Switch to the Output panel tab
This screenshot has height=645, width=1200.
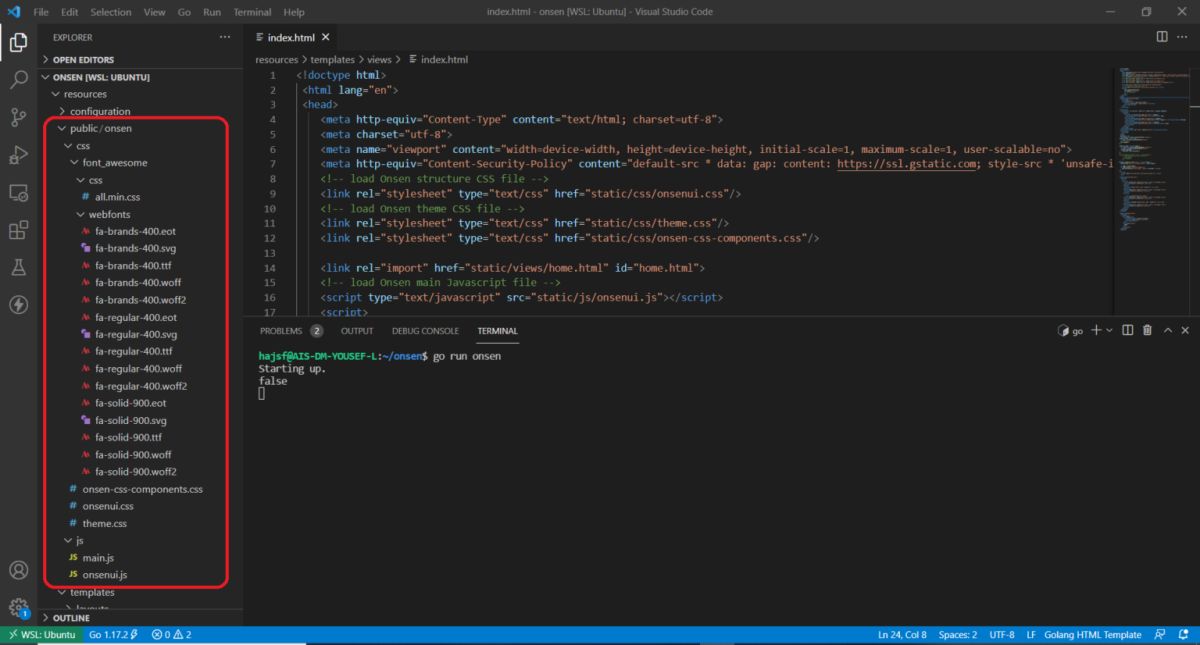click(x=357, y=331)
